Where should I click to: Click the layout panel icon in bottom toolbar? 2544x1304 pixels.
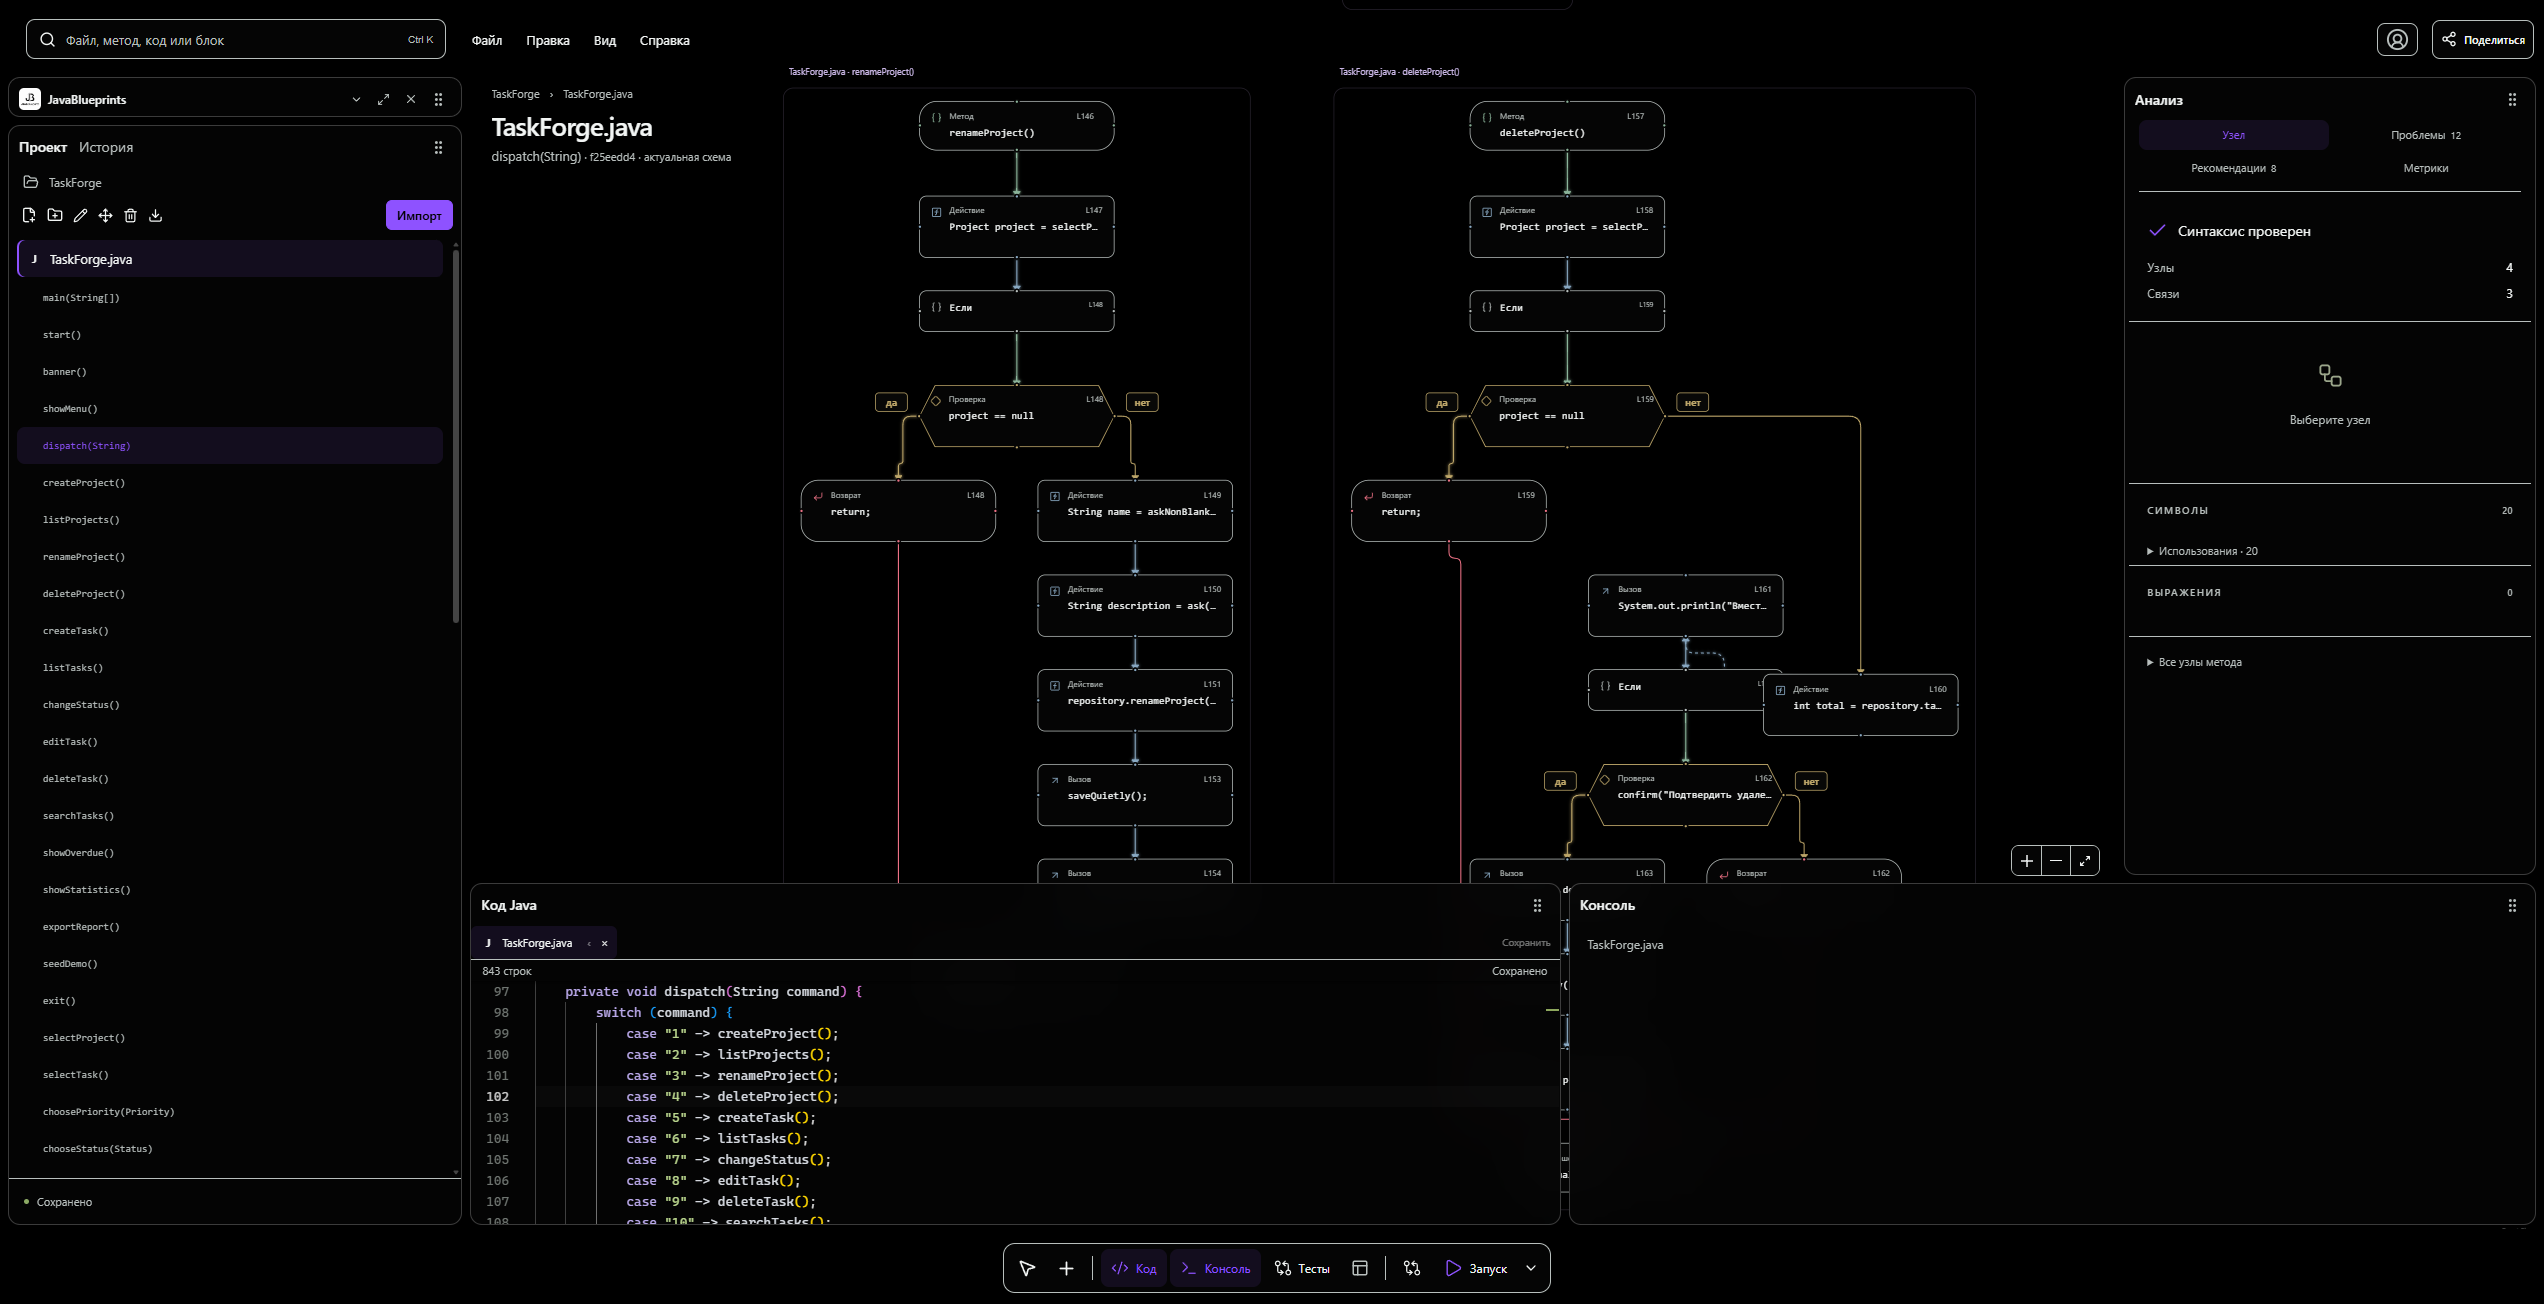[1360, 1268]
